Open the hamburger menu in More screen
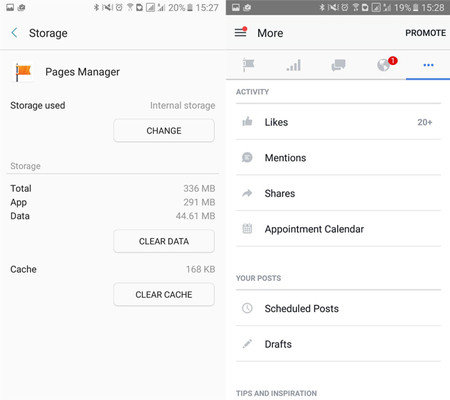 pyautogui.click(x=240, y=32)
